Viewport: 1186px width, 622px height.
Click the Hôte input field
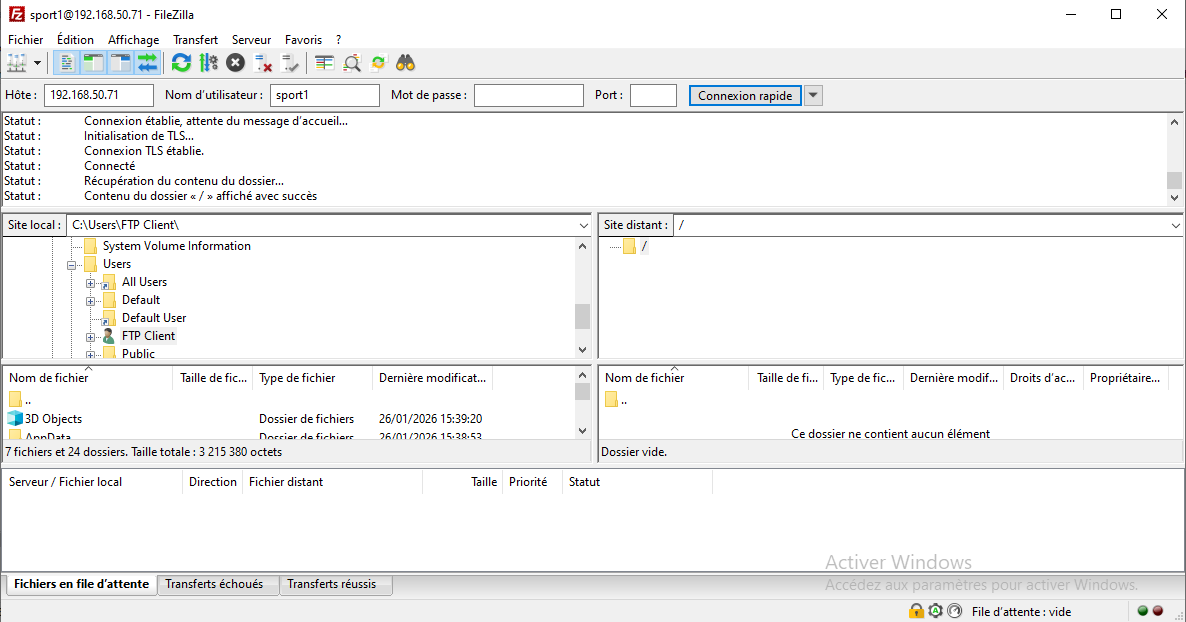99,95
